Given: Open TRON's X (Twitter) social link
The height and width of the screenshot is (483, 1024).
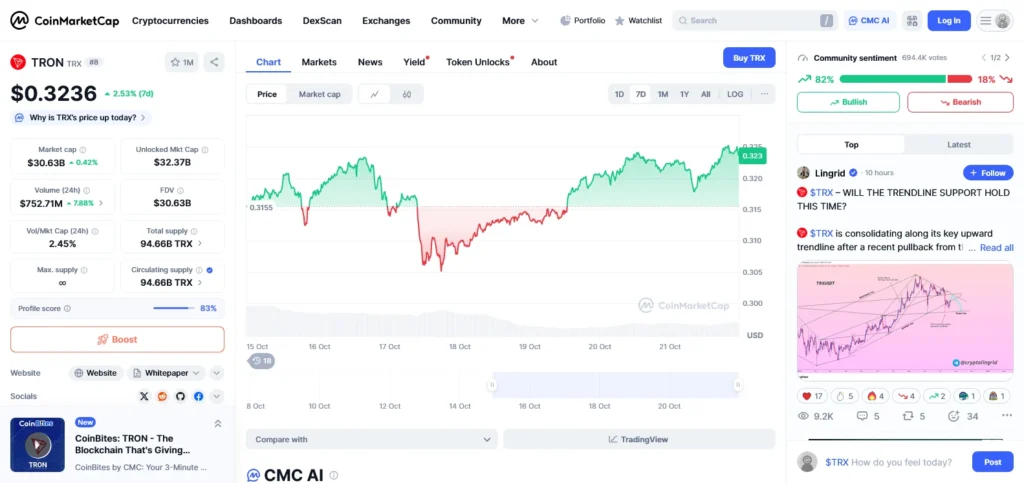Looking at the screenshot, I should pos(145,396).
